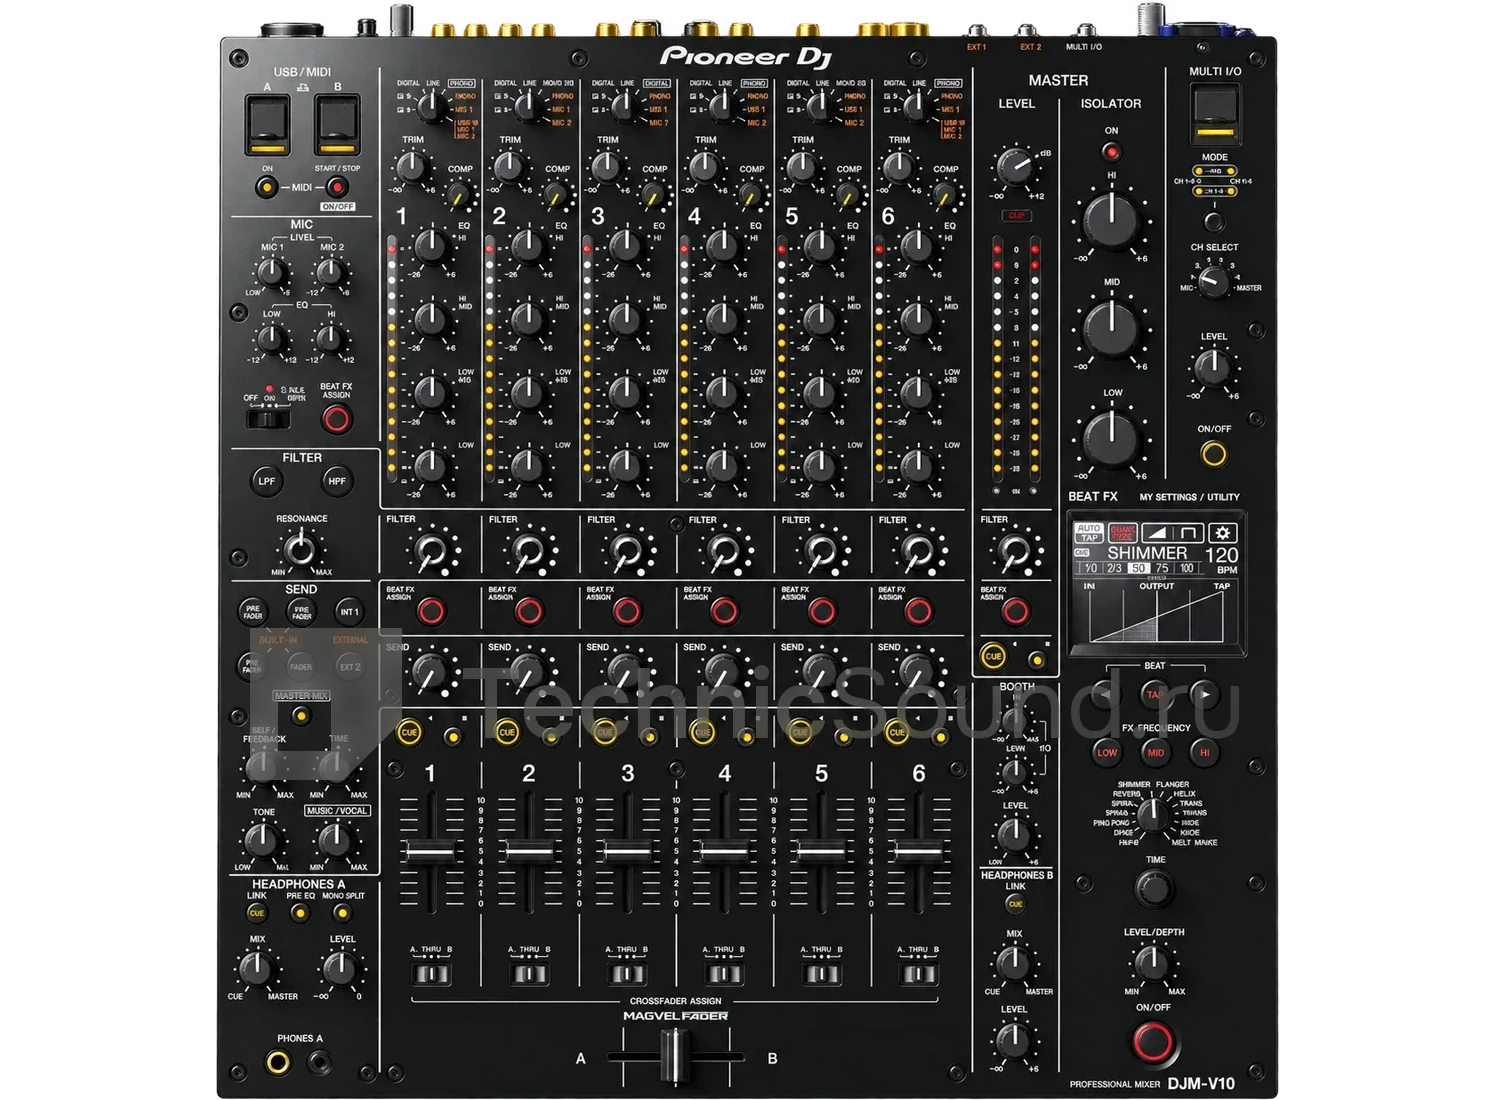1495x1100 pixels.
Task: Push the Headphones A LINK CUE button
Action: (257, 913)
